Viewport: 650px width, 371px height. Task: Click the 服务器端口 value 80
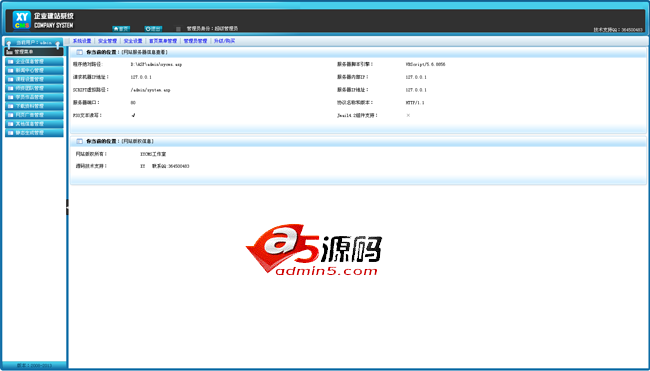pos(133,103)
